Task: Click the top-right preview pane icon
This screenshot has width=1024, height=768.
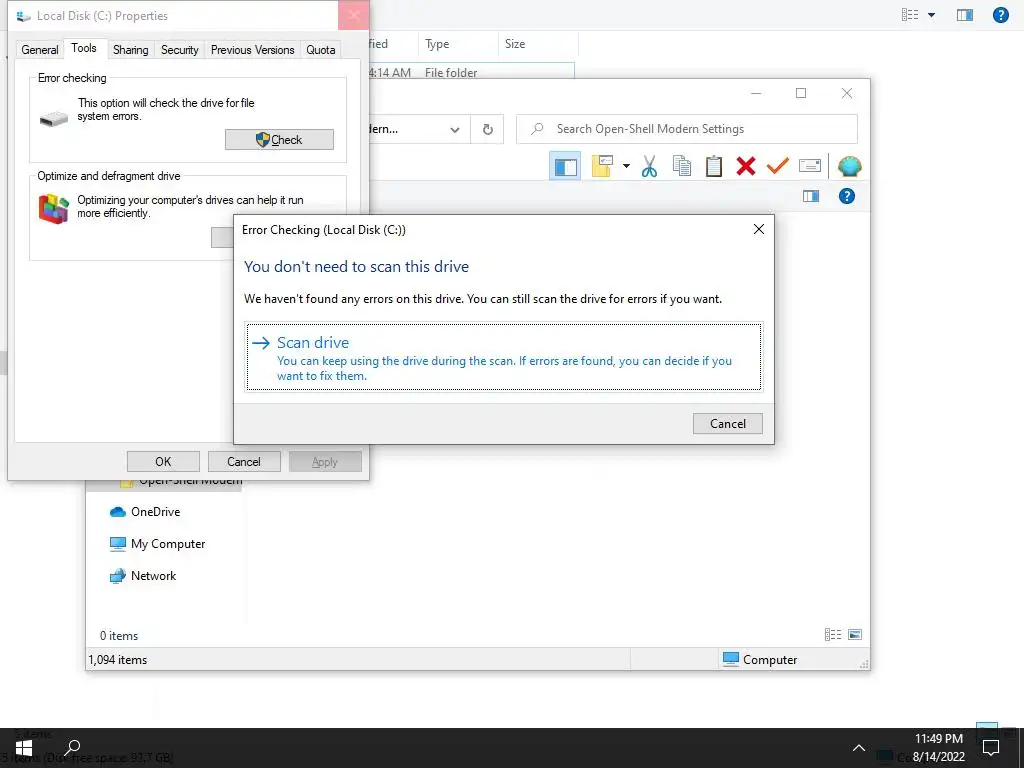Action: (x=965, y=15)
